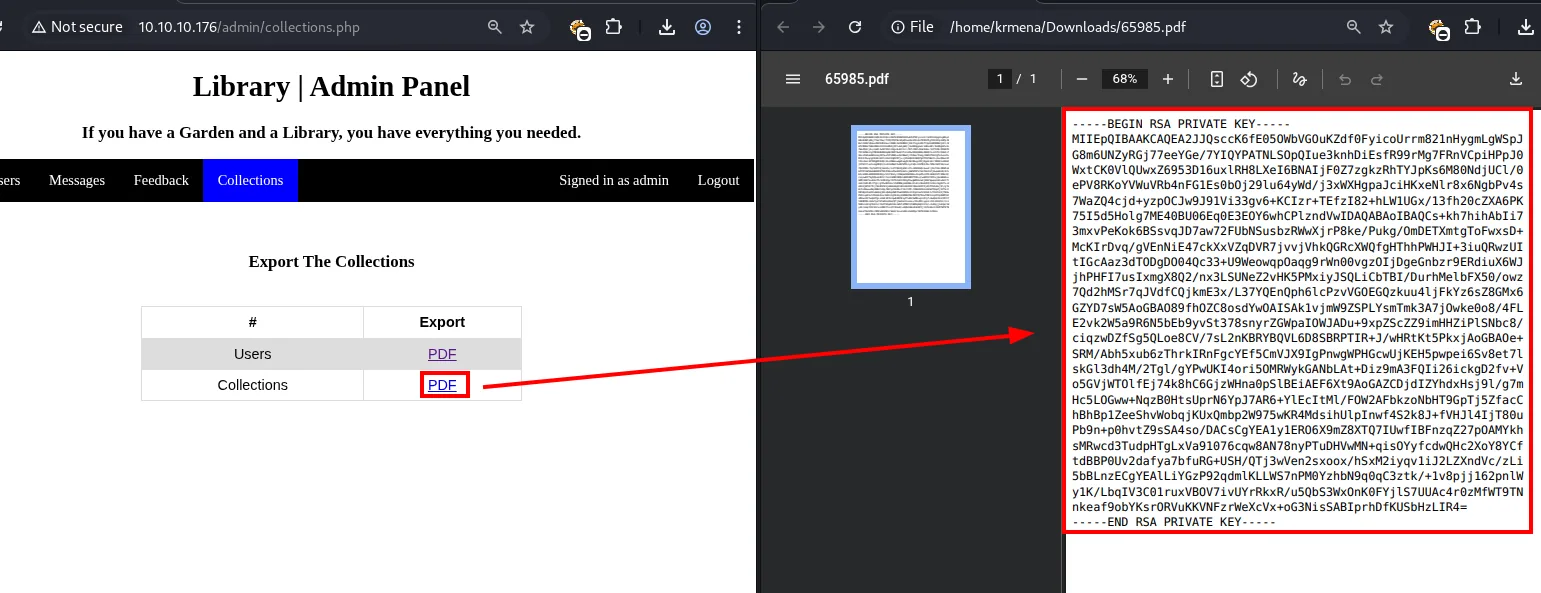Open the PDF viewer sidebar hamburger menu
This screenshot has height=593, width=1541.
tap(793, 79)
